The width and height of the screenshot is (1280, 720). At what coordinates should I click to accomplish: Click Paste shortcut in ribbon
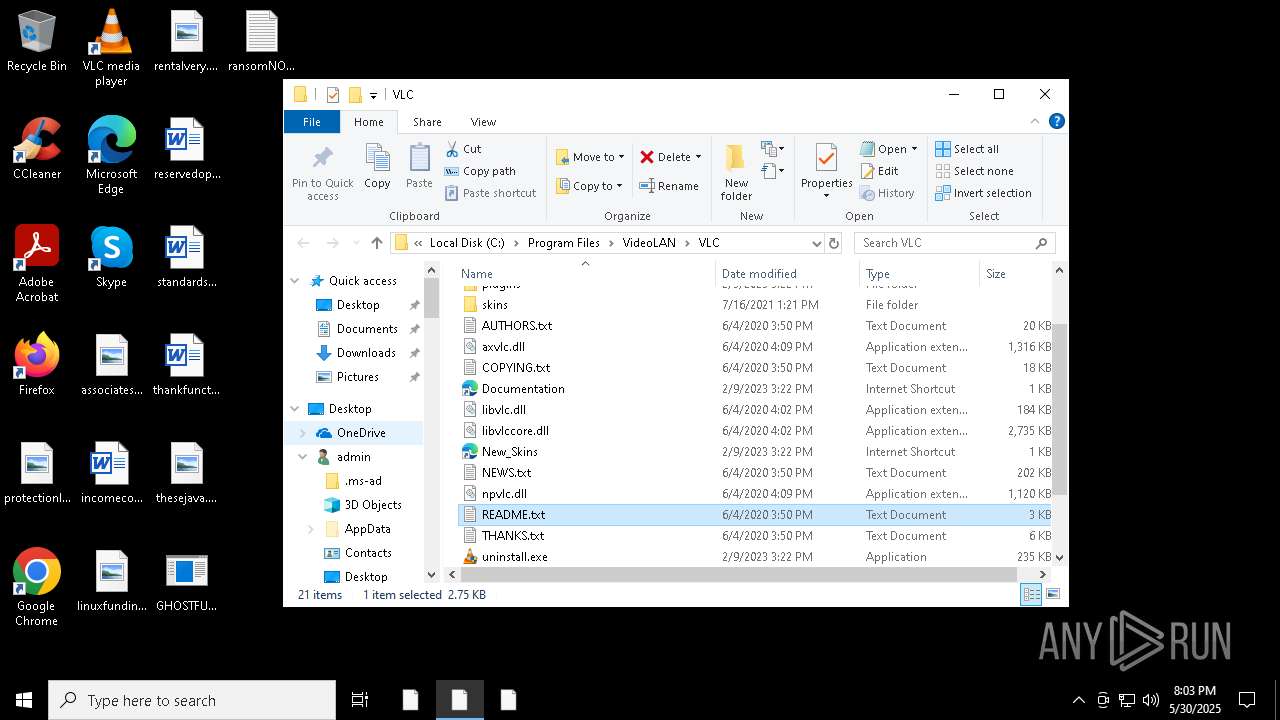(490, 193)
